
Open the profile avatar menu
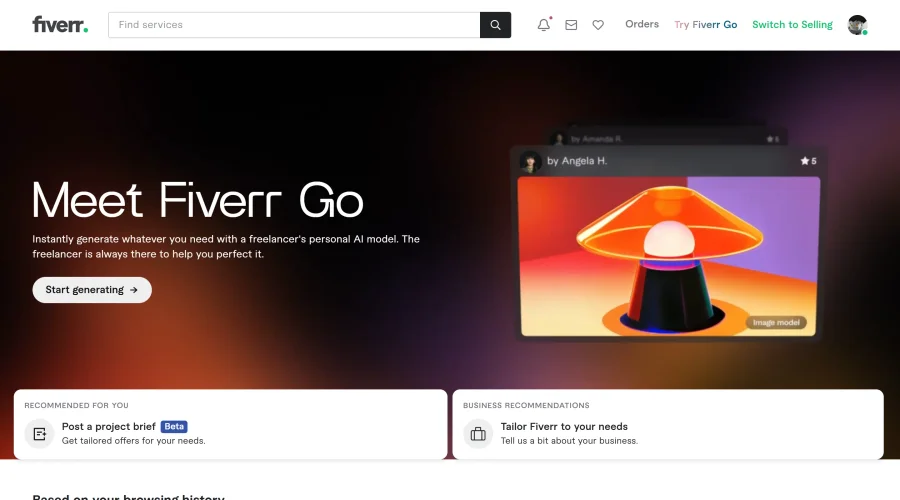[x=858, y=25]
